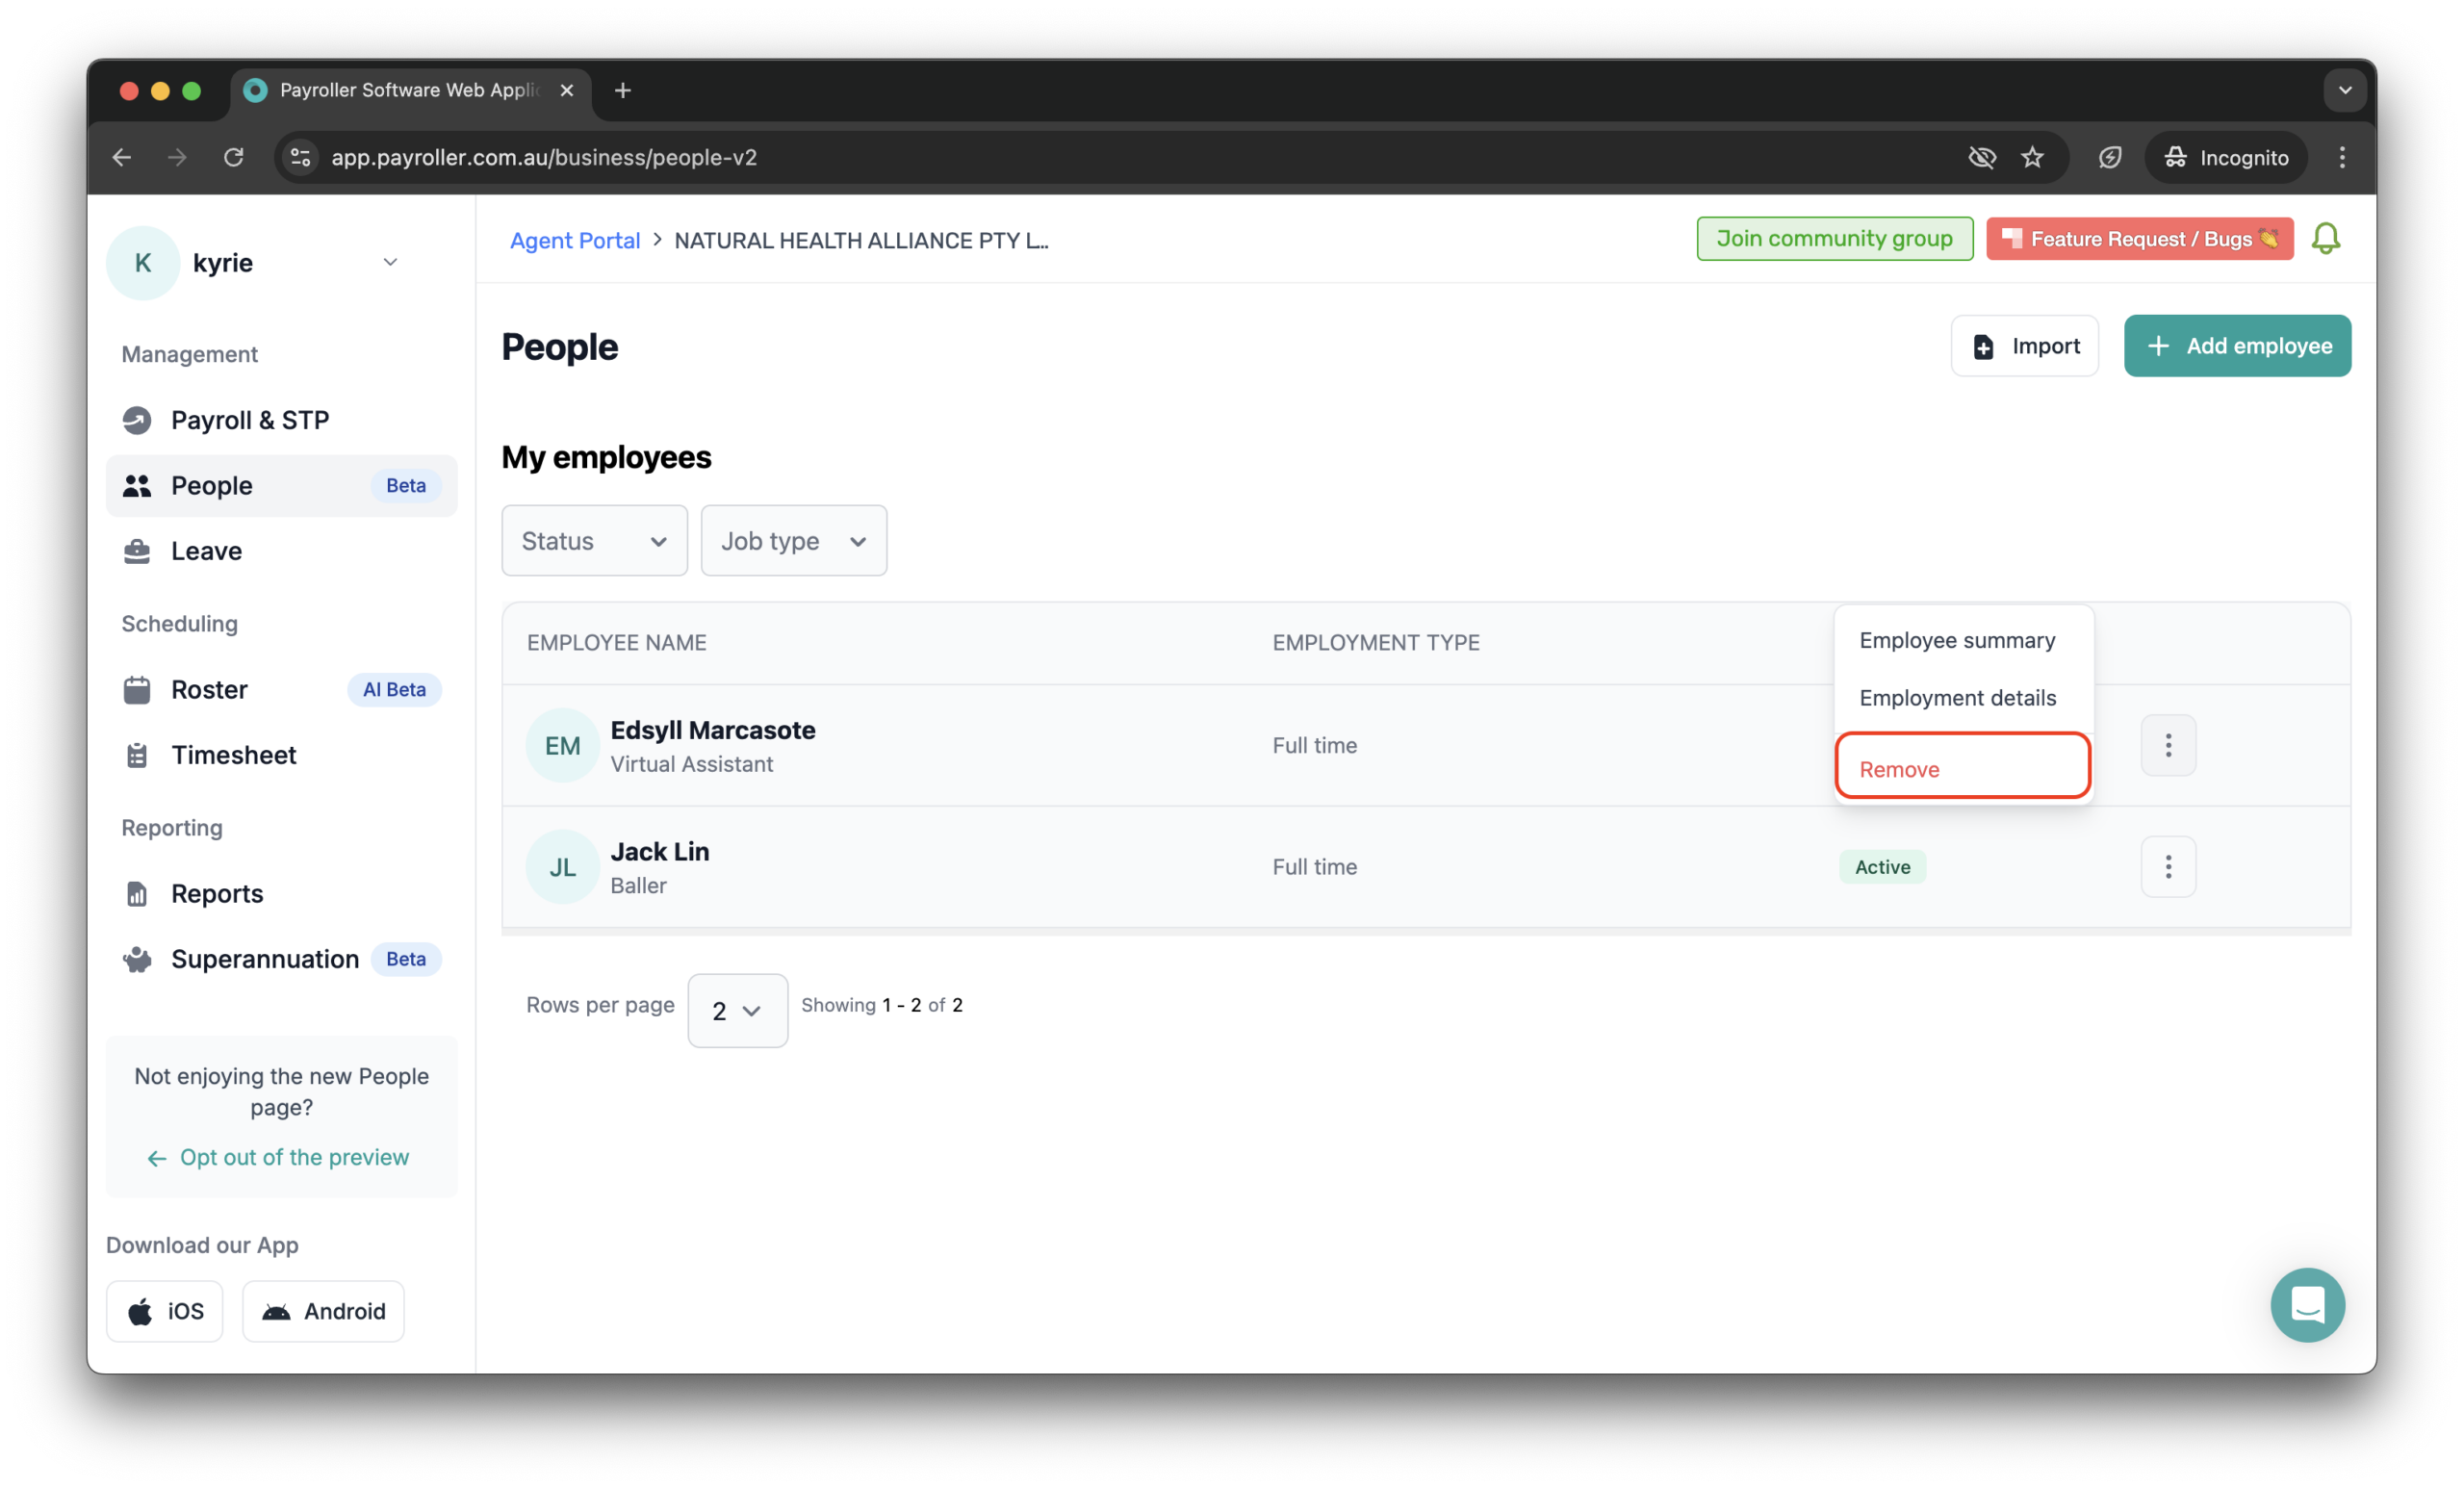
Task: Click the JL avatar of Jack Lin
Action: (x=562, y=867)
